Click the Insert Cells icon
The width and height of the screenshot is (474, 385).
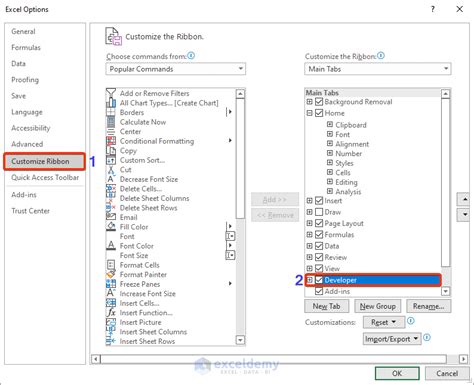(x=111, y=303)
